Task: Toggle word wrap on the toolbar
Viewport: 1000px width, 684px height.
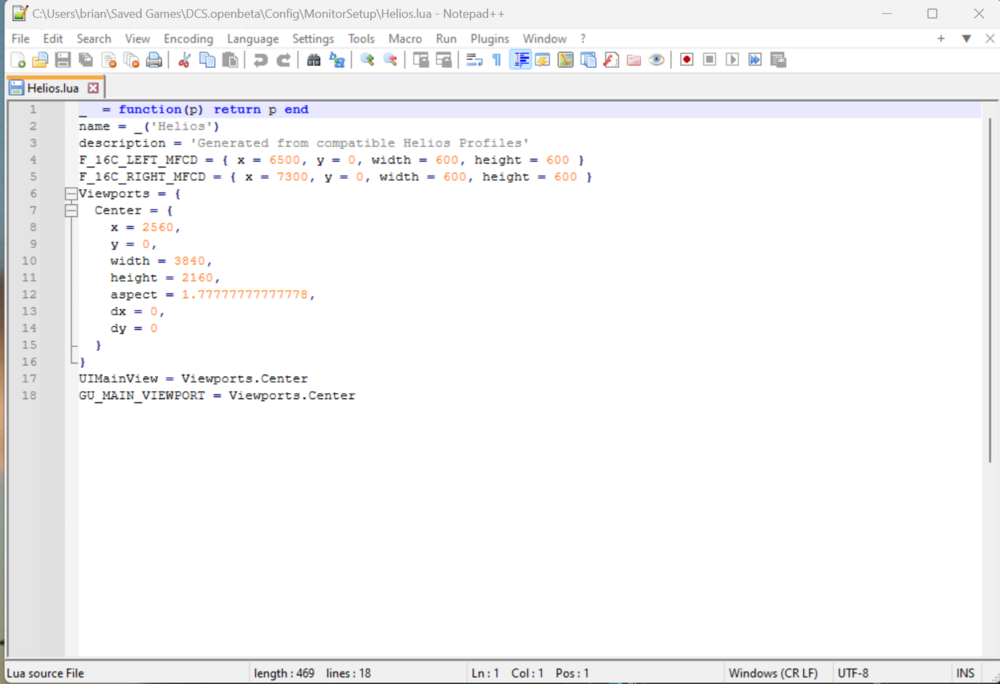Action: [472, 60]
